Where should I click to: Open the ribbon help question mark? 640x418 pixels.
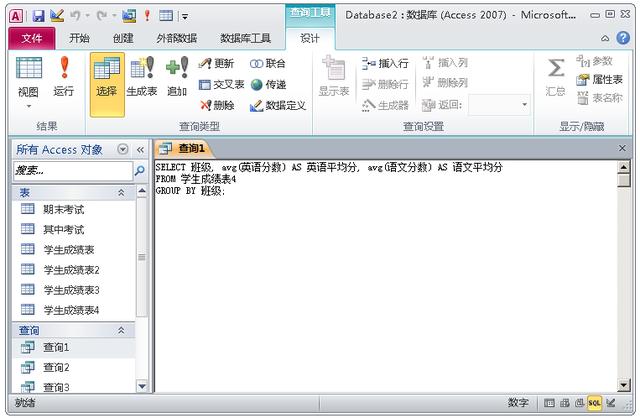(x=623, y=38)
